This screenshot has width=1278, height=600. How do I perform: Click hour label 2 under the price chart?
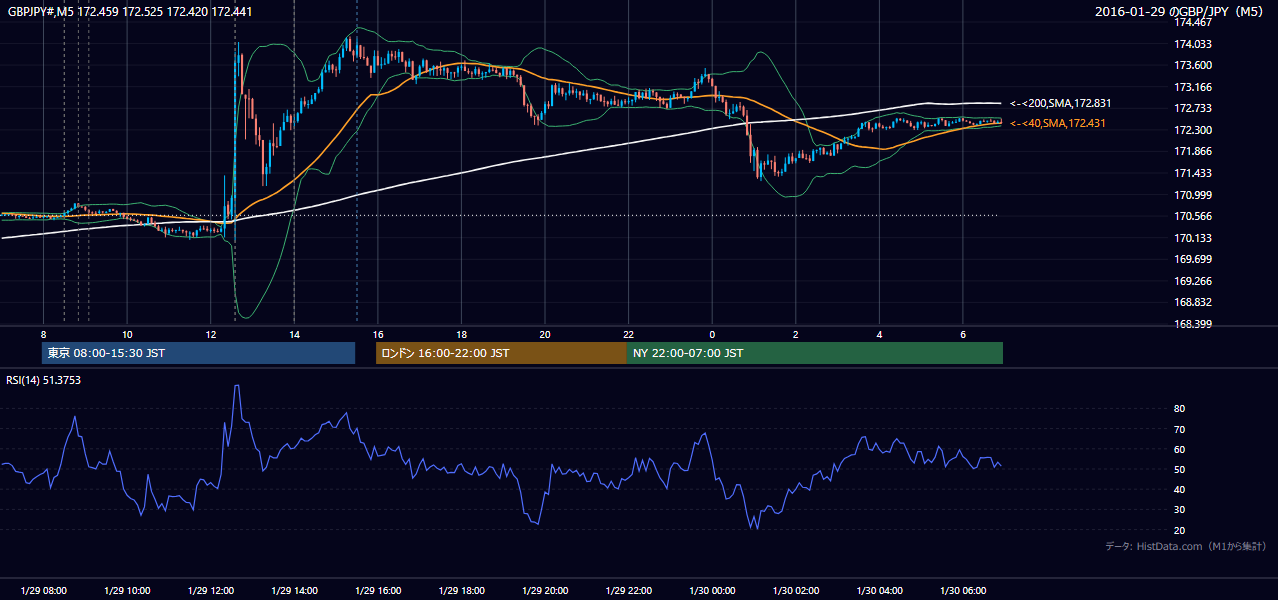tap(796, 334)
